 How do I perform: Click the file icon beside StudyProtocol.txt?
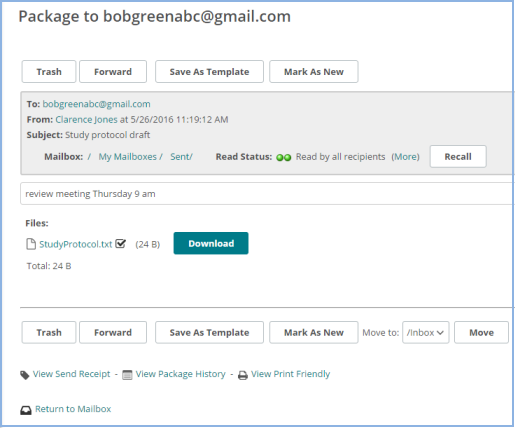pyautogui.click(x=31, y=244)
